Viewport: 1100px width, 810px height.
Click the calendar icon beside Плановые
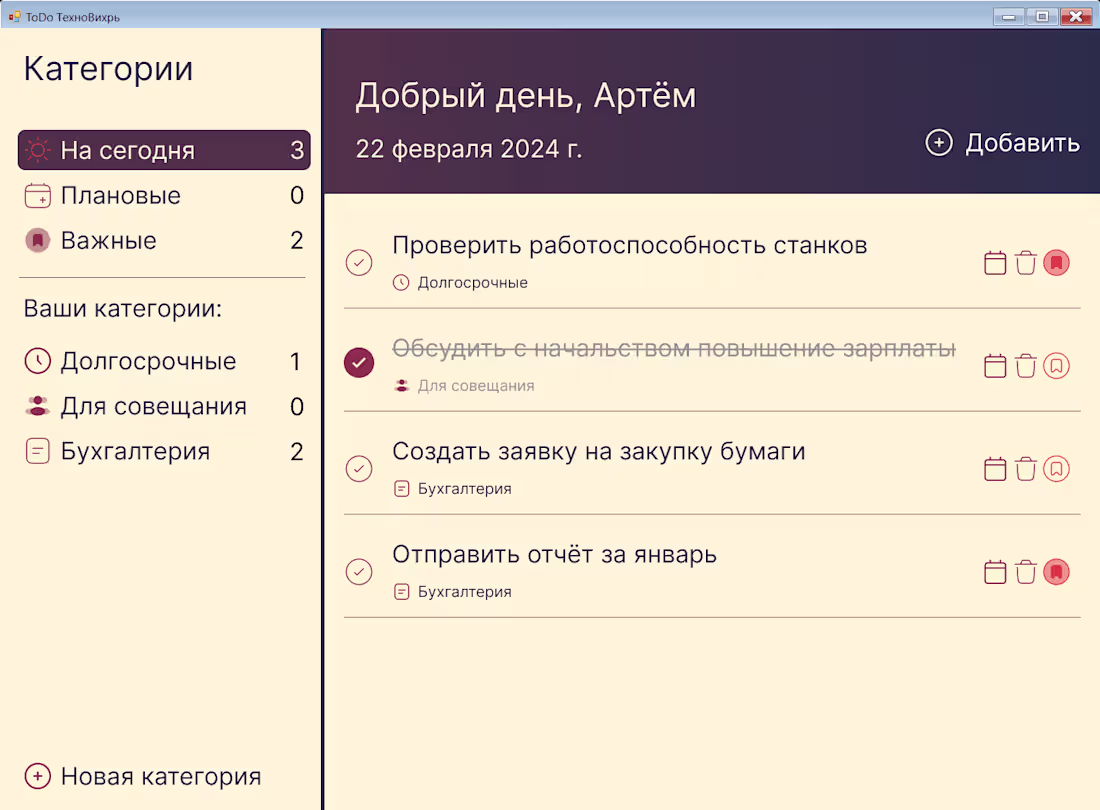pos(37,195)
